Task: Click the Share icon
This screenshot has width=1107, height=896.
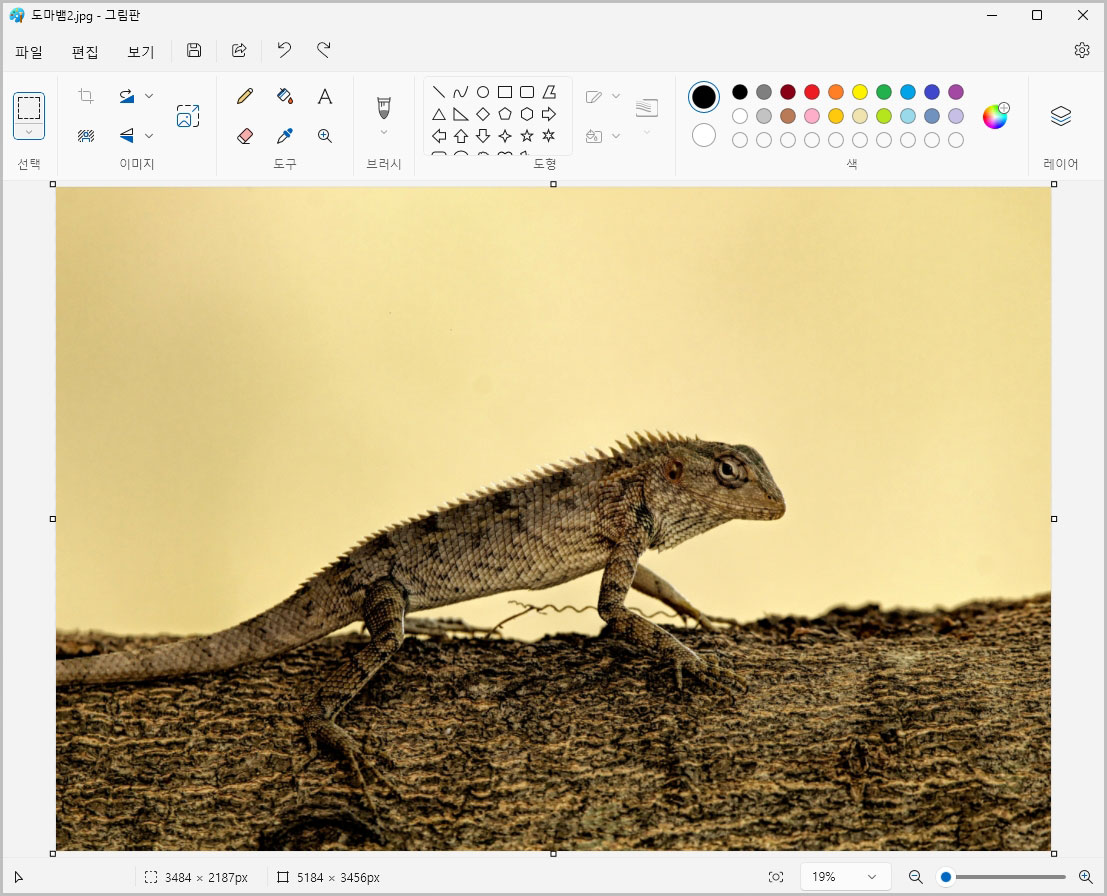Action: [239, 50]
